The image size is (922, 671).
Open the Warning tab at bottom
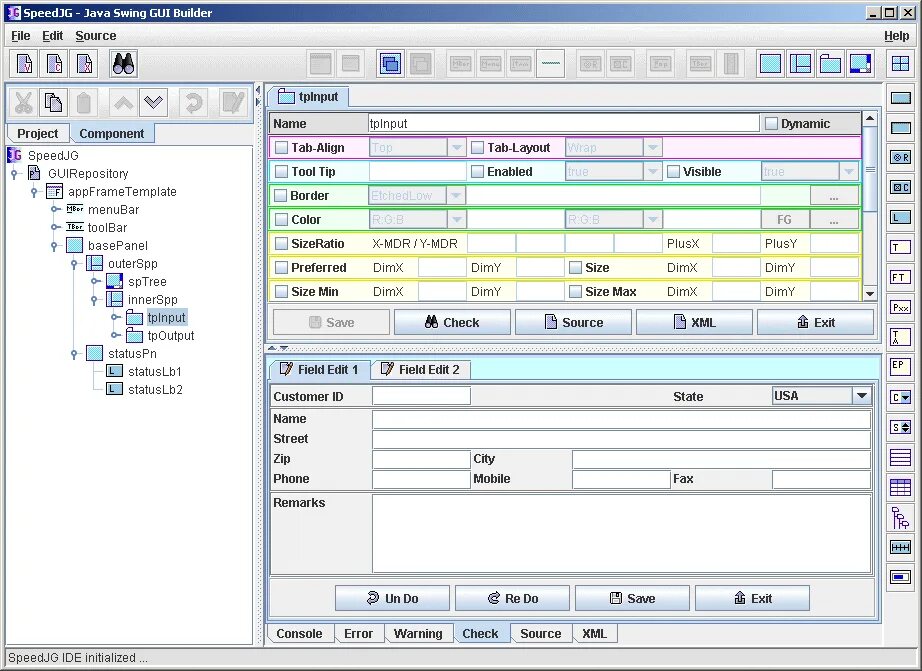[x=418, y=633]
